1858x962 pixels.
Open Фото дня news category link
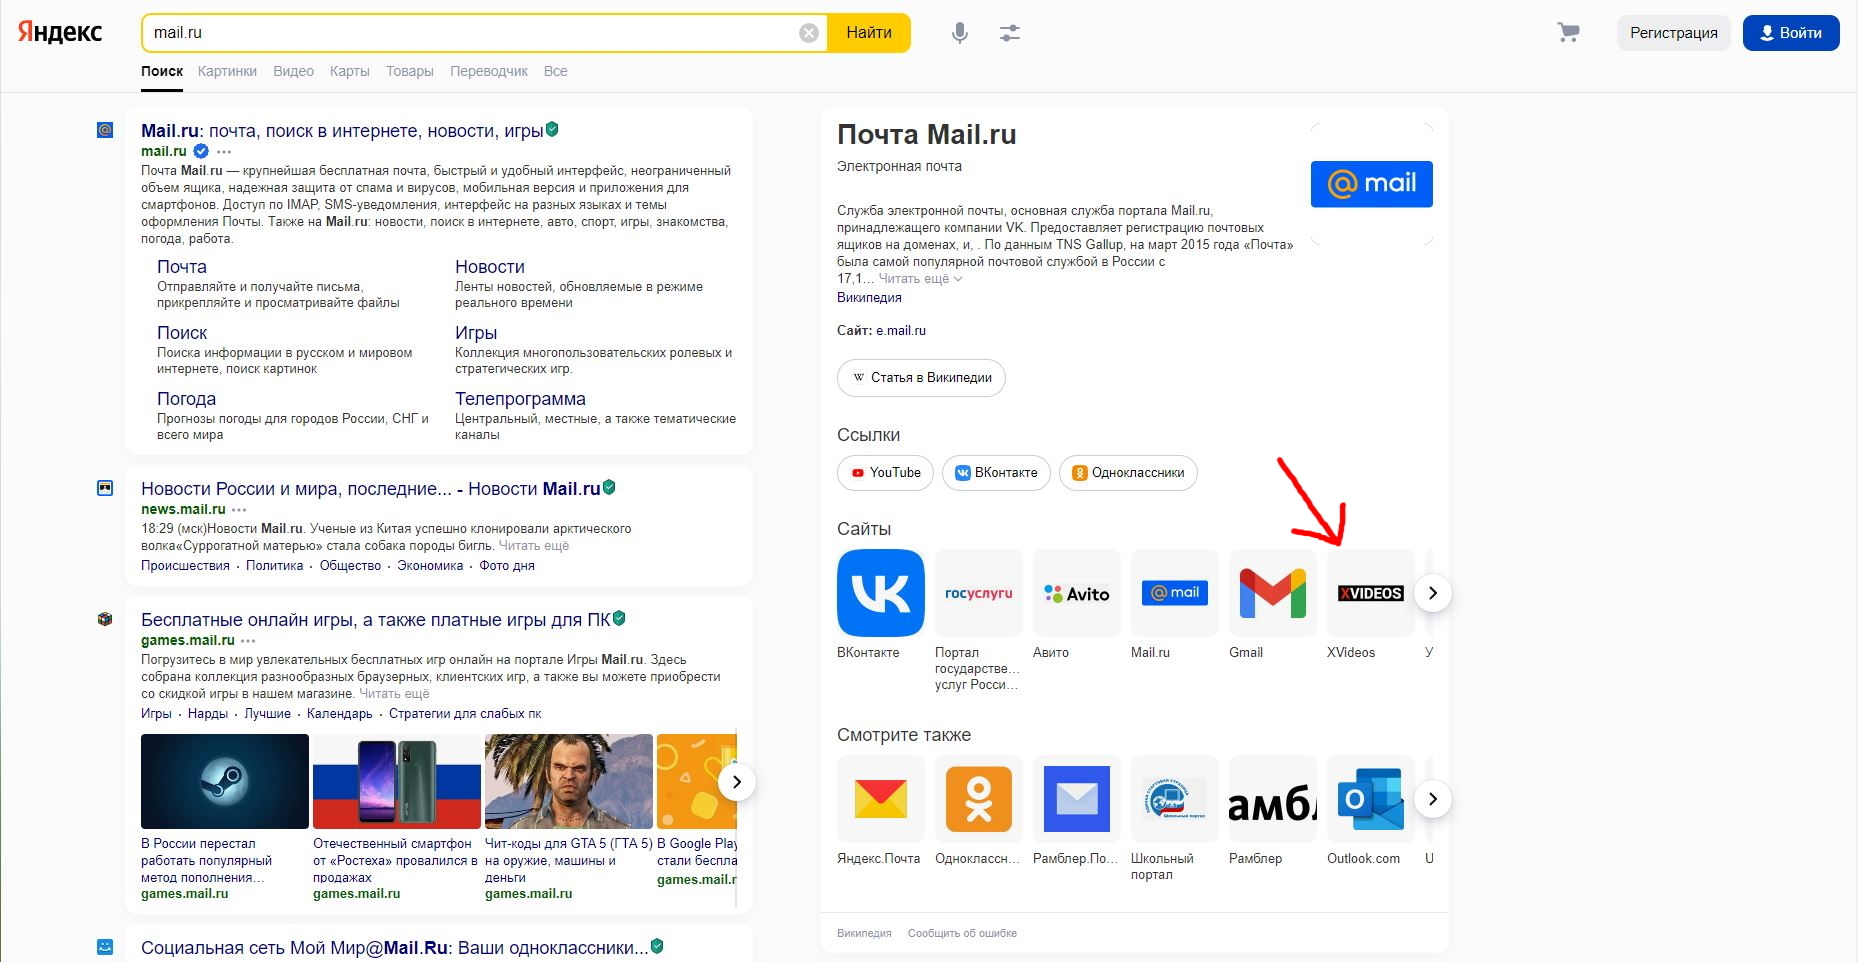click(x=507, y=566)
